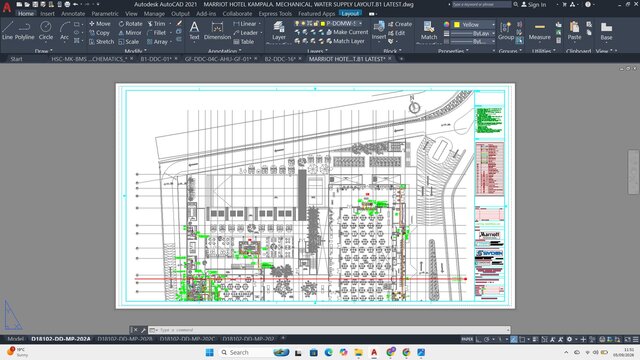Click the keyword search box
The height and width of the screenshot is (360, 640).
click(x=482, y=4)
